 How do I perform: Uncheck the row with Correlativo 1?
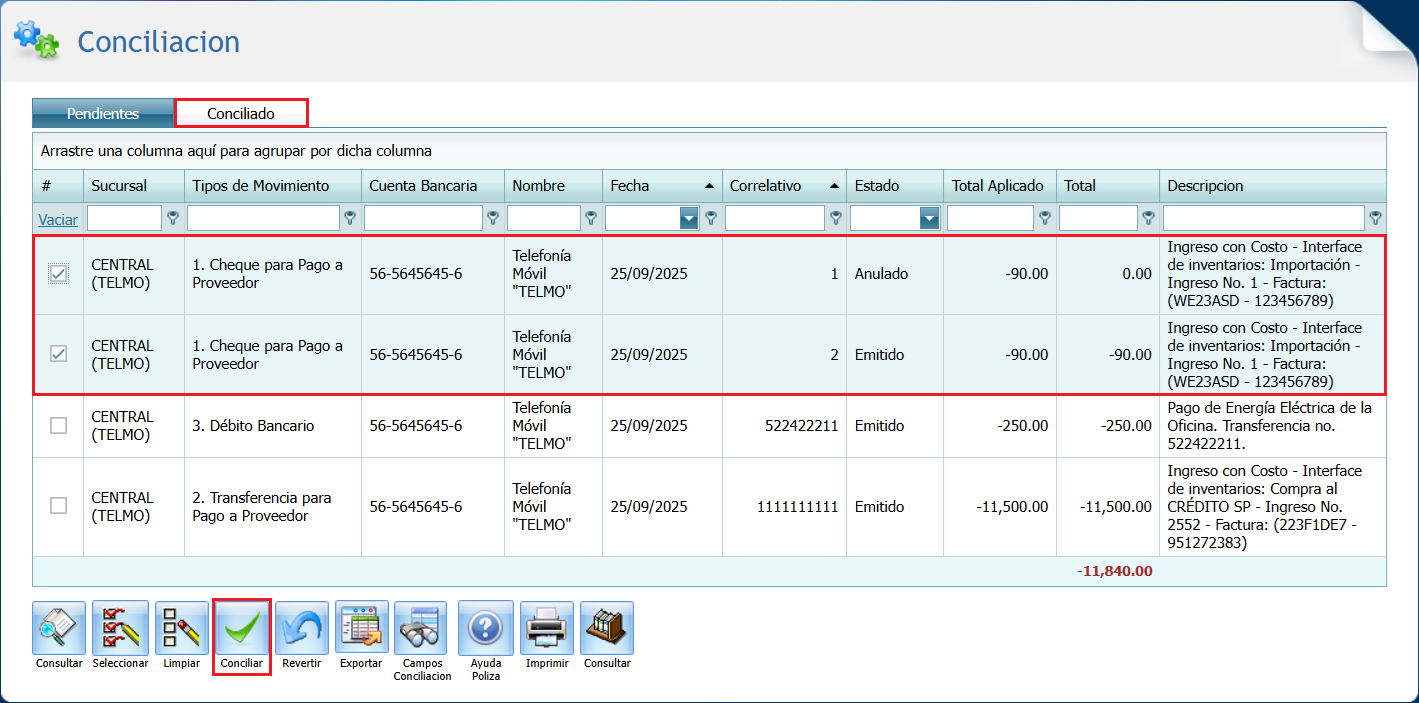pyautogui.click(x=59, y=274)
